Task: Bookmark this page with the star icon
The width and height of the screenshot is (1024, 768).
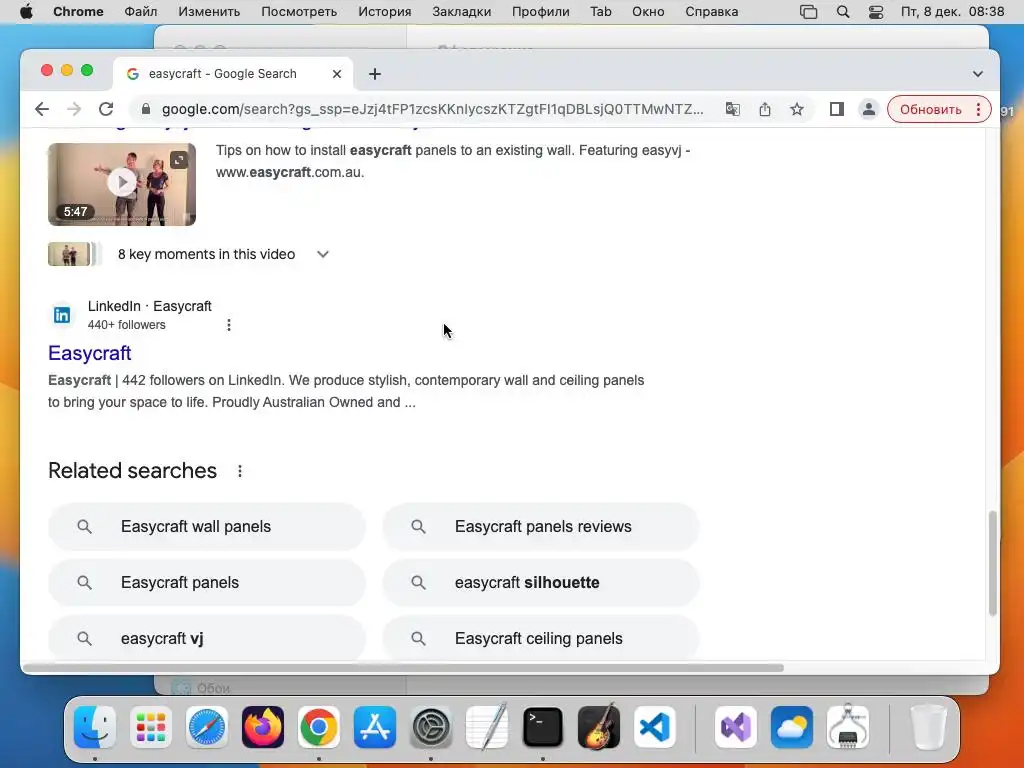Action: coord(797,109)
